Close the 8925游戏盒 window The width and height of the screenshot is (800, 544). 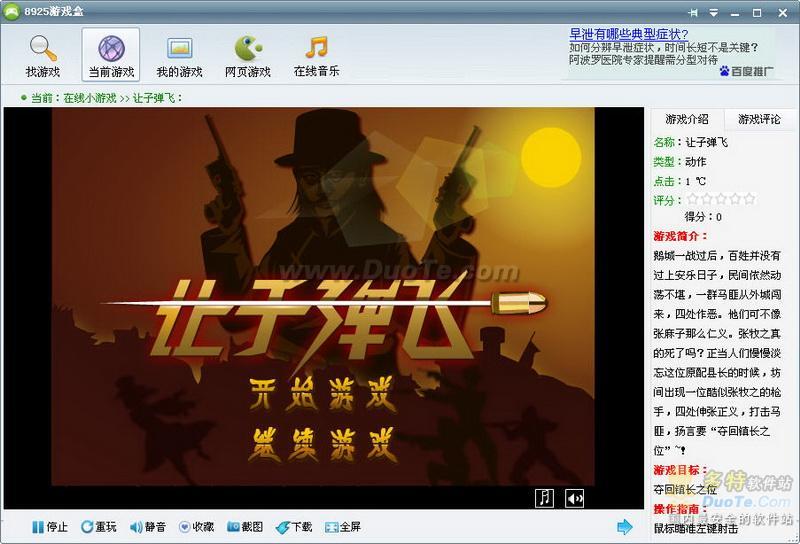click(x=783, y=13)
